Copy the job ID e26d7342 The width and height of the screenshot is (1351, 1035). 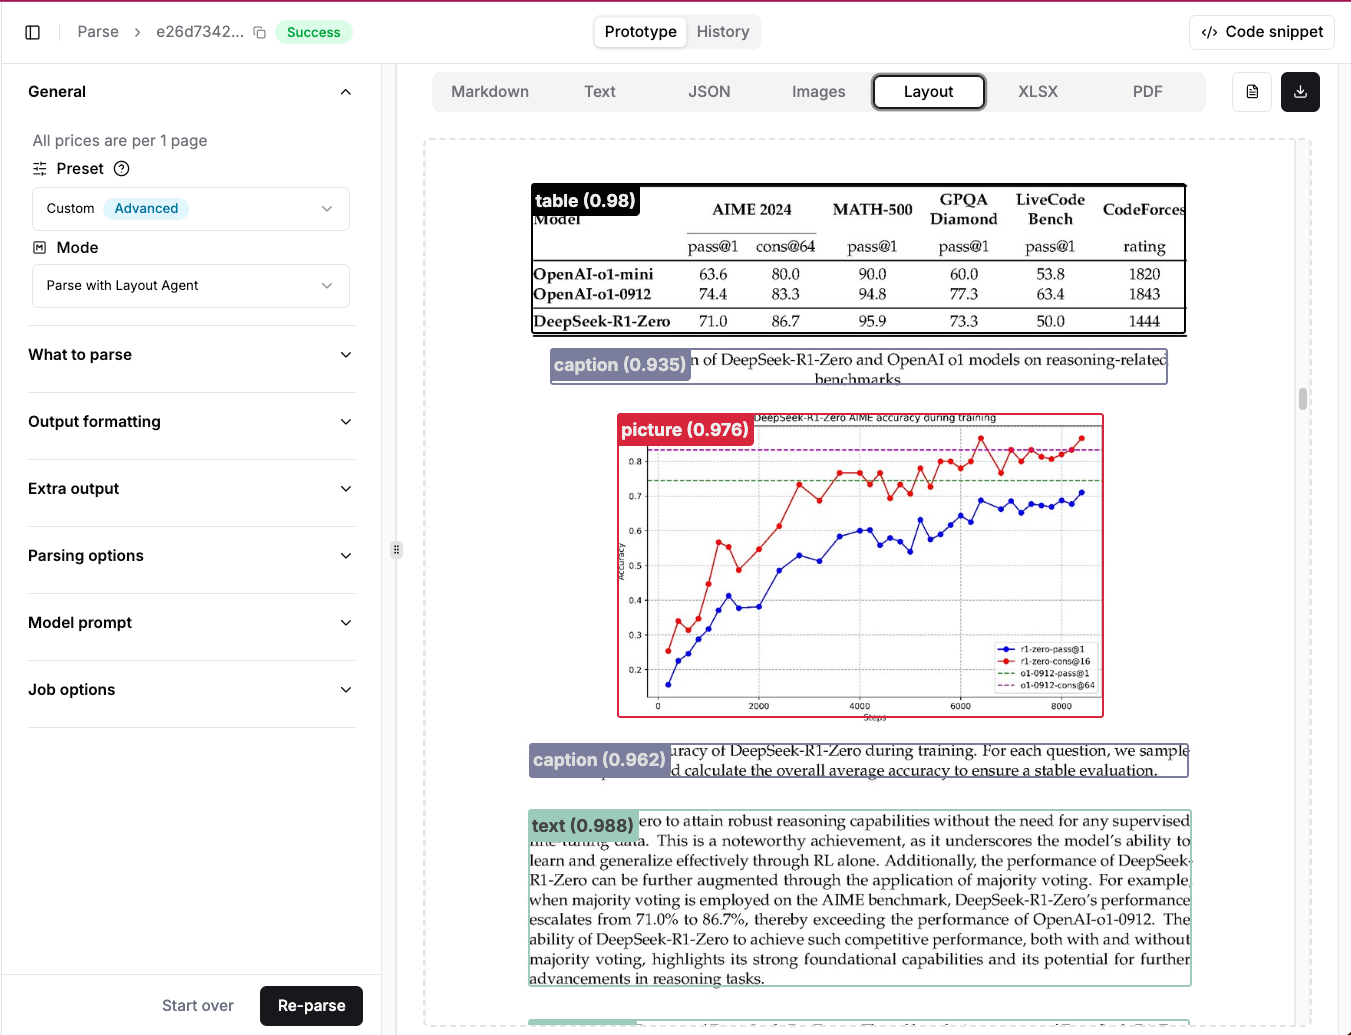(260, 32)
